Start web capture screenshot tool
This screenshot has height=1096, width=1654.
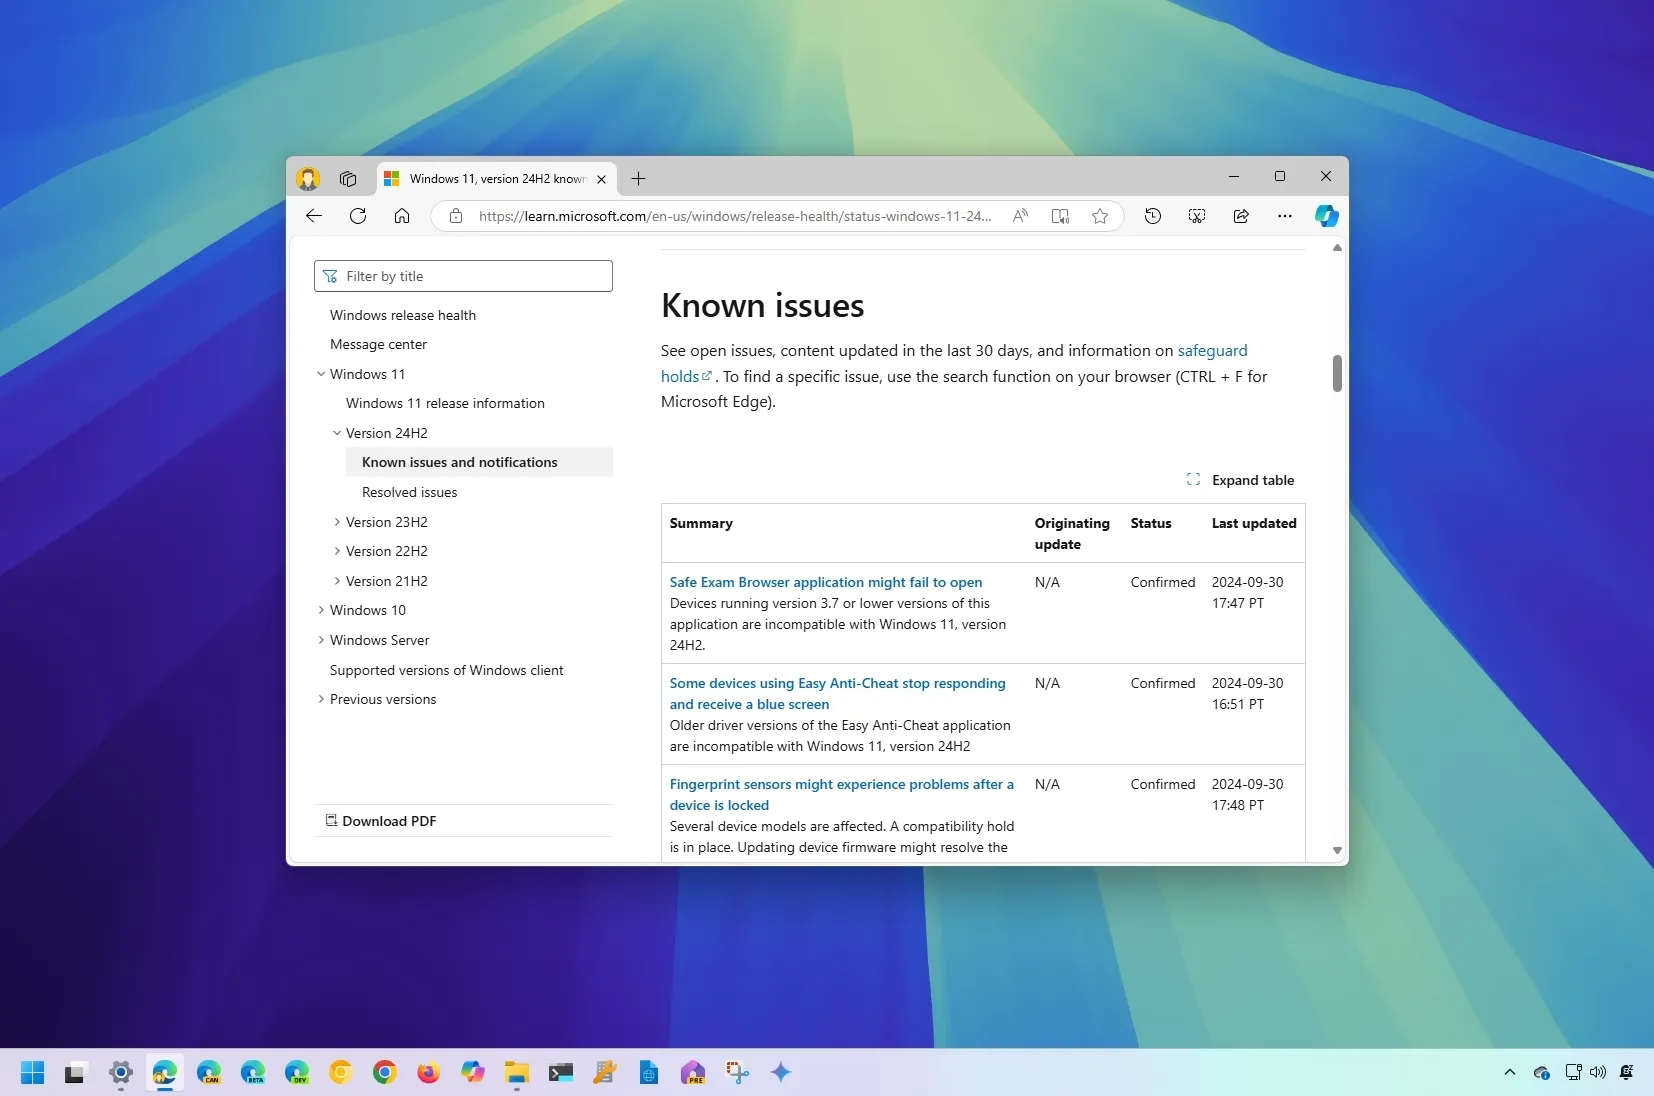tap(1197, 216)
